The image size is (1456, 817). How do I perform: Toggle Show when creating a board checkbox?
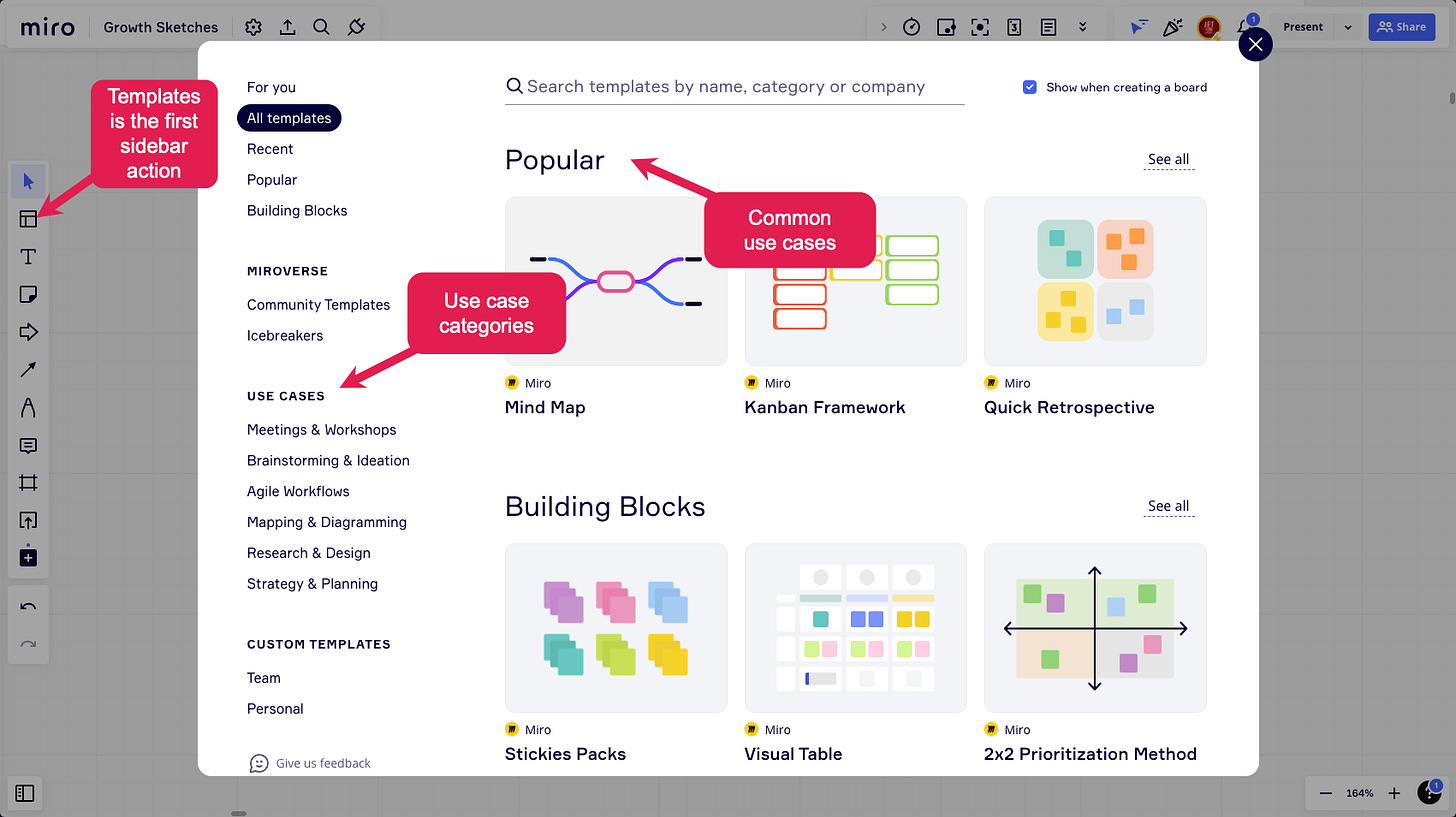click(1030, 87)
